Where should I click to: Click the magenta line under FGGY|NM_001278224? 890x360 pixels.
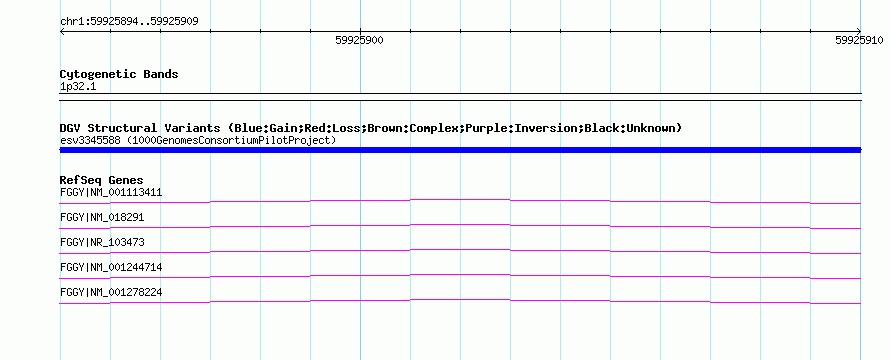click(x=460, y=301)
